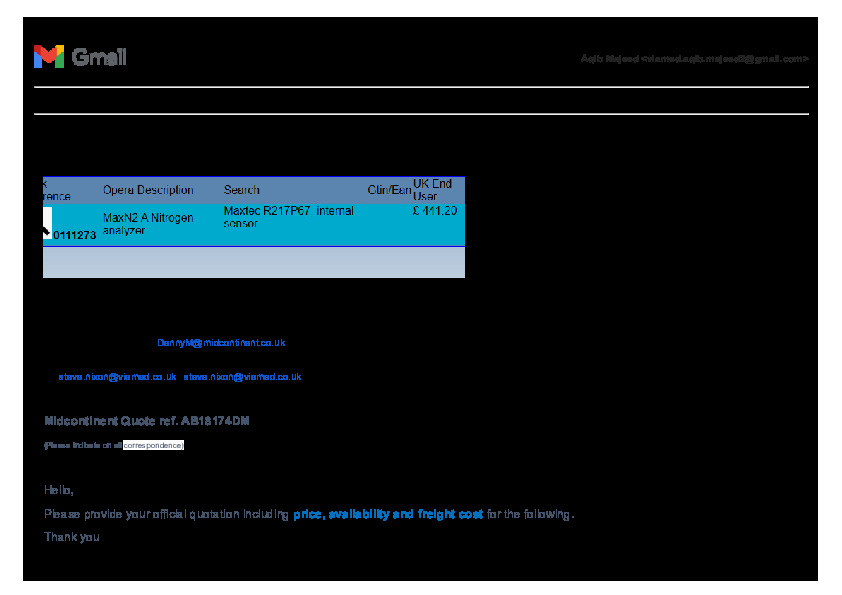Select the MaxN2 A Nitrogen analyzer cell
This screenshot has width=842, height=595.
click(x=148, y=224)
